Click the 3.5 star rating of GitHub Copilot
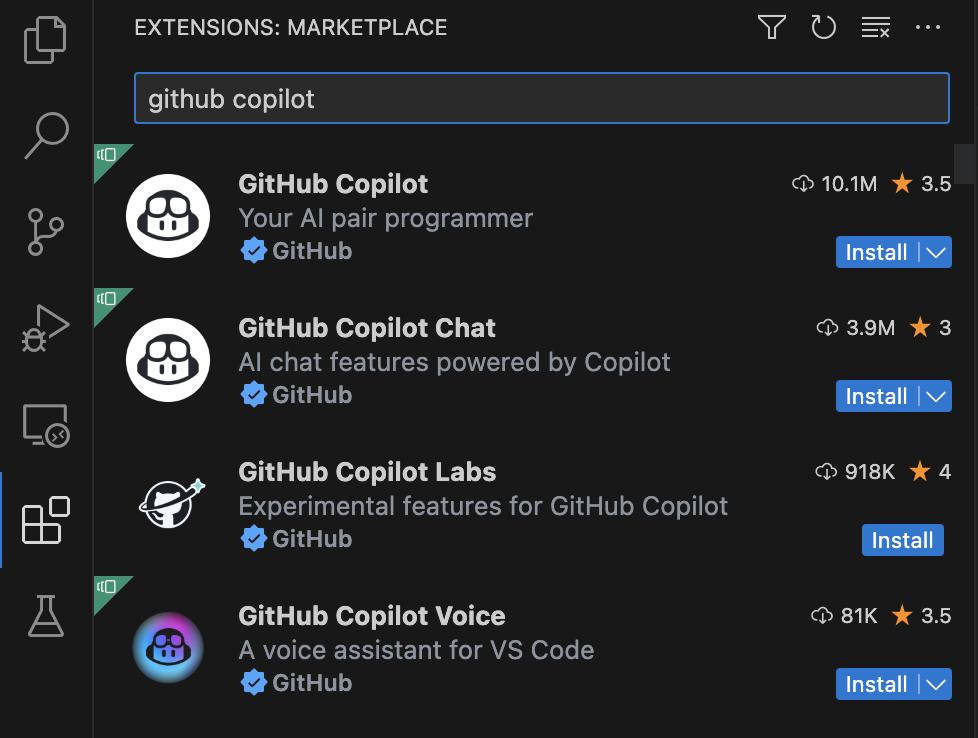 [x=922, y=184]
